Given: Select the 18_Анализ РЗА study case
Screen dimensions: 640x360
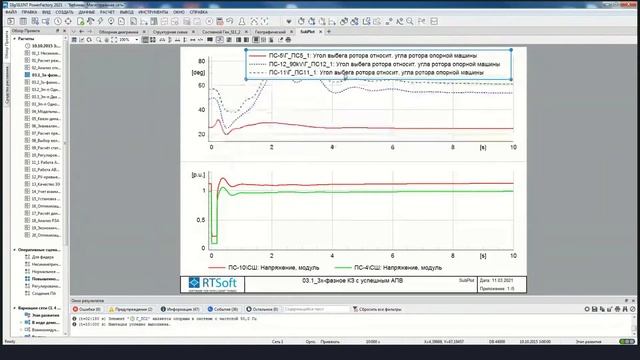Looking at the screenshot, I should coord(42,220).
